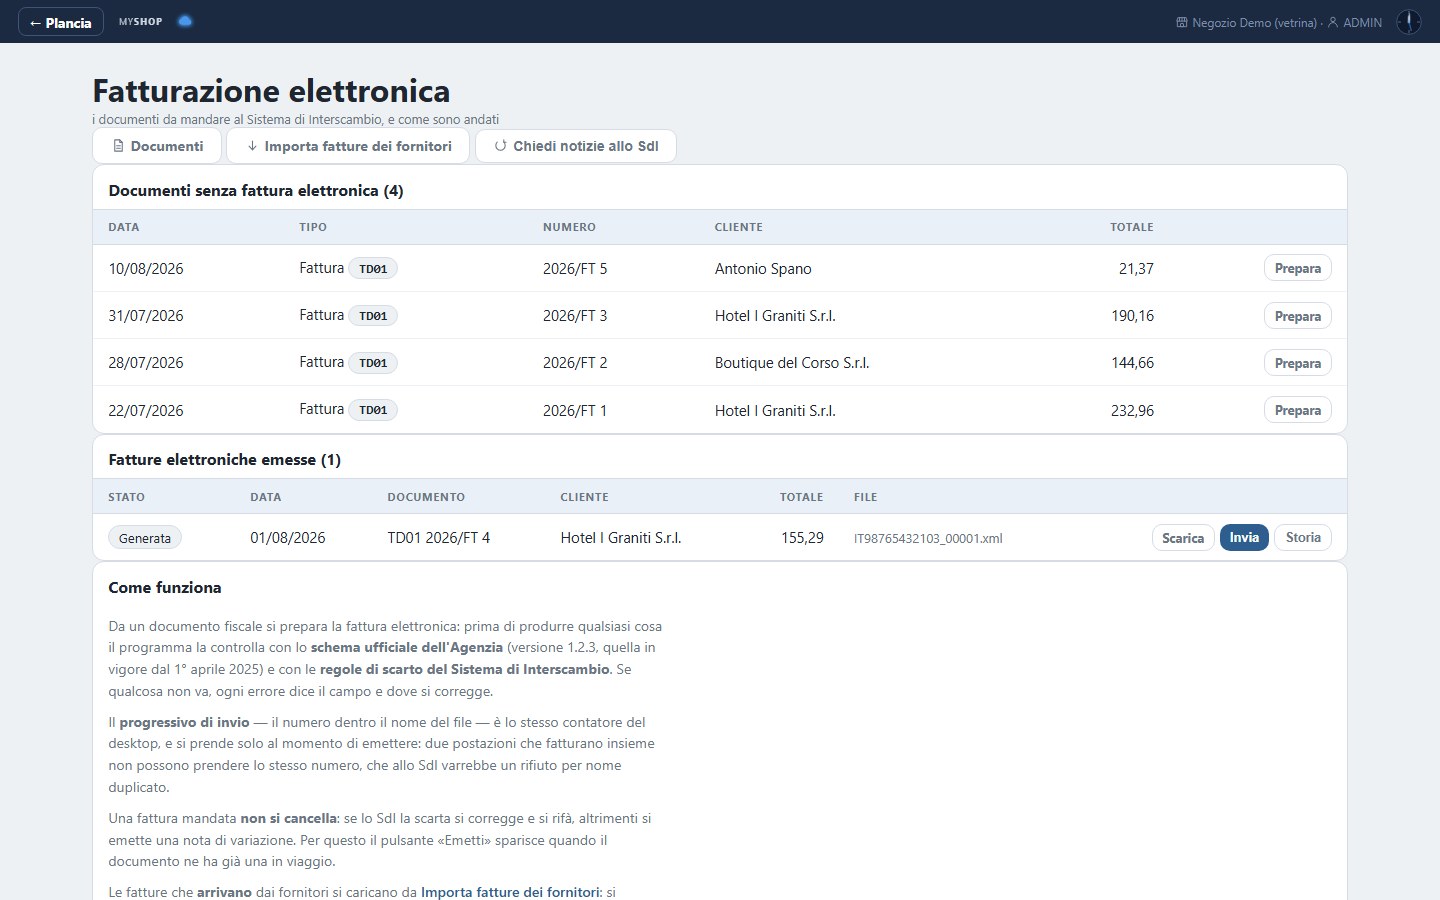Open the Documenti button
Screen dimensions: 1440x900
(157, 146)
